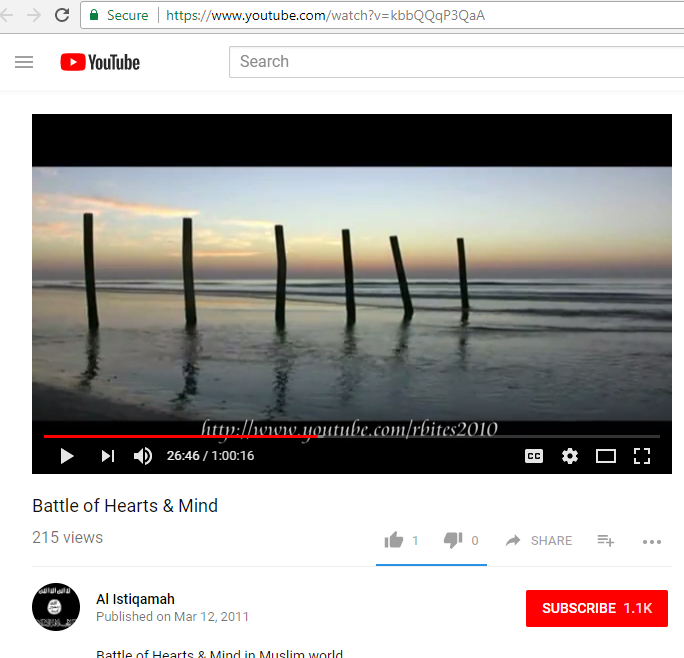684x658 pixels.
Task: Open more actions three-dot menu
Action: 652,542
